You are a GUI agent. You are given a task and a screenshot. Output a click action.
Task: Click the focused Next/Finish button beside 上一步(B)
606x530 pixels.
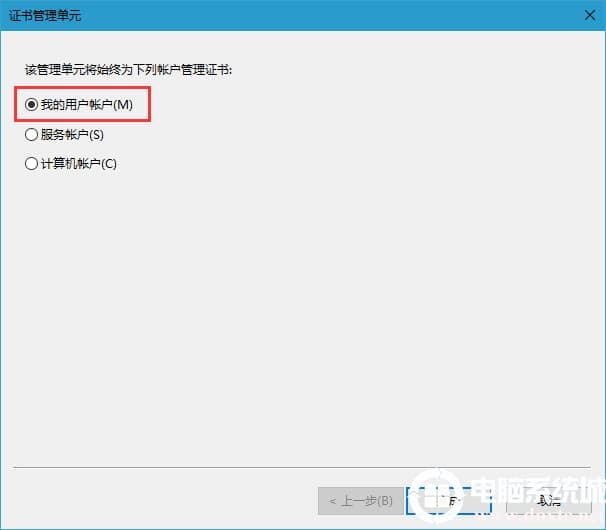point(448,501)
